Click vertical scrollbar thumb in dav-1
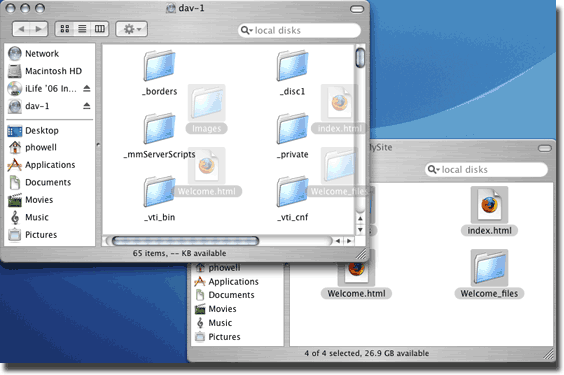Screen dimensions: 564x375 click(x=360, y=57)
